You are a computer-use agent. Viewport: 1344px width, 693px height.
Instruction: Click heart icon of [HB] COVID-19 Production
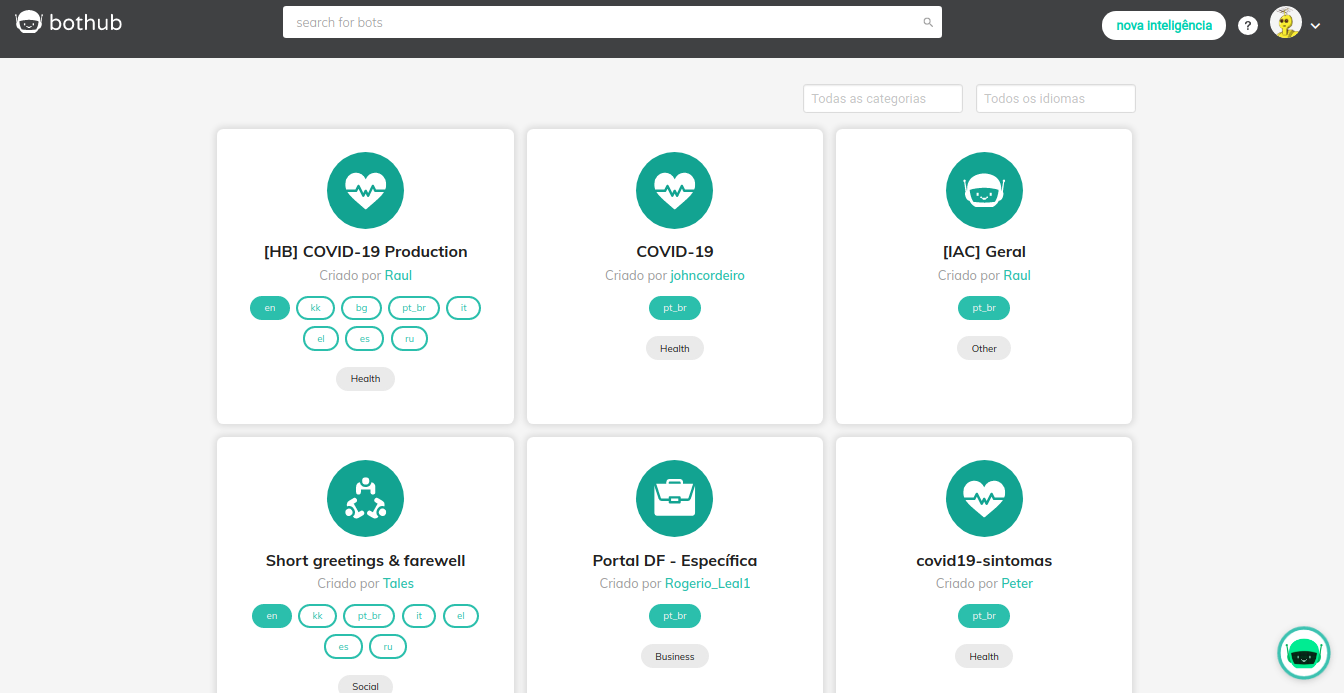pos(365,190)
